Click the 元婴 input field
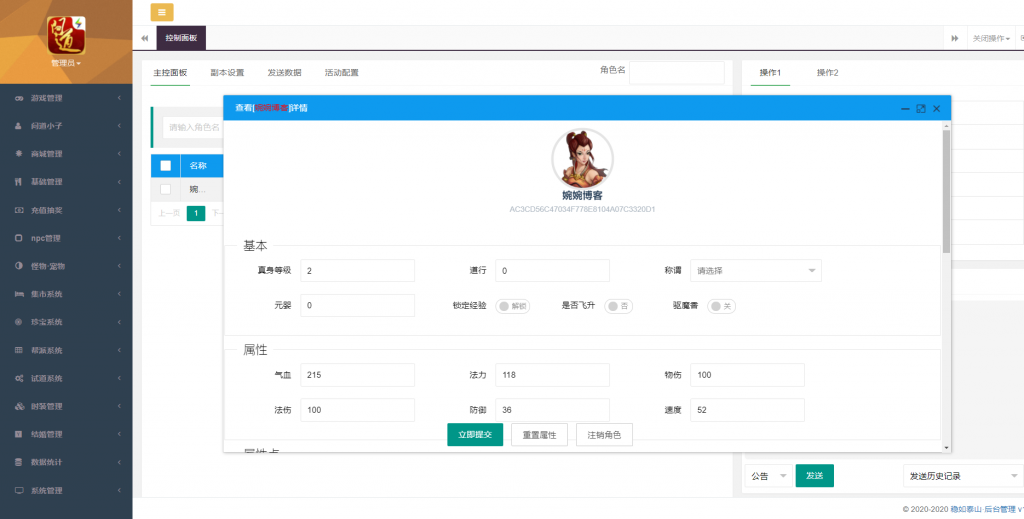This screenshot has width=1024, height=519. [x=357, y=306]
